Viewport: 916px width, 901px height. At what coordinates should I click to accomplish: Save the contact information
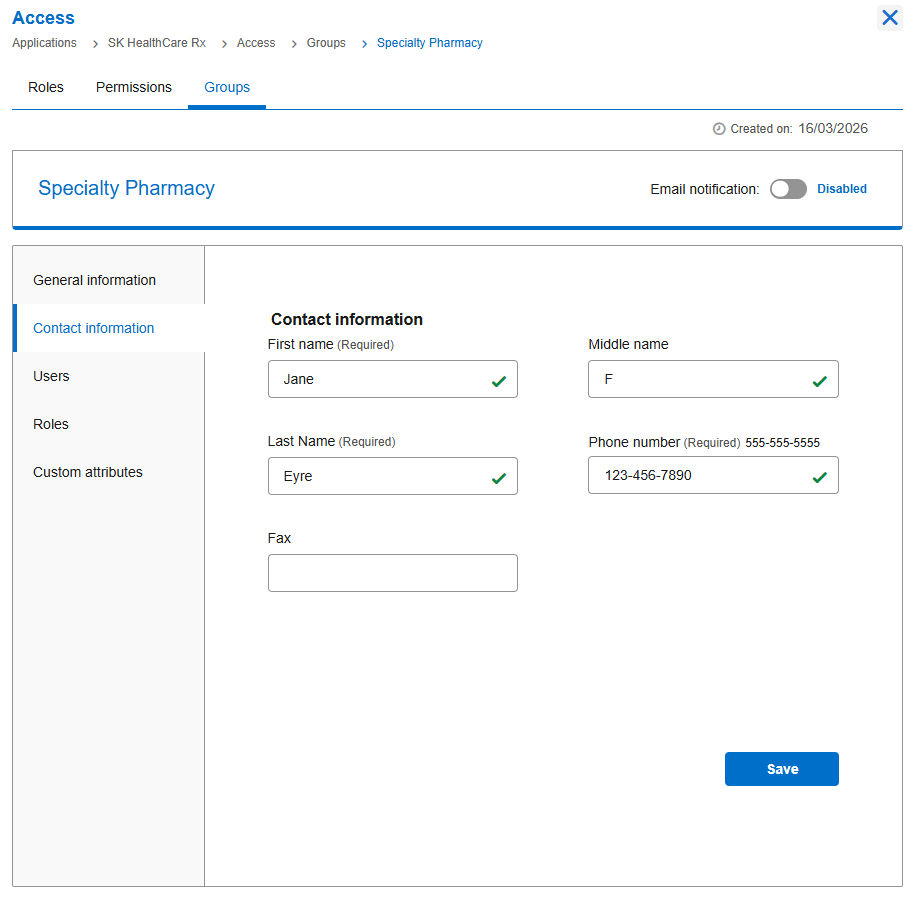coord(782,768)
